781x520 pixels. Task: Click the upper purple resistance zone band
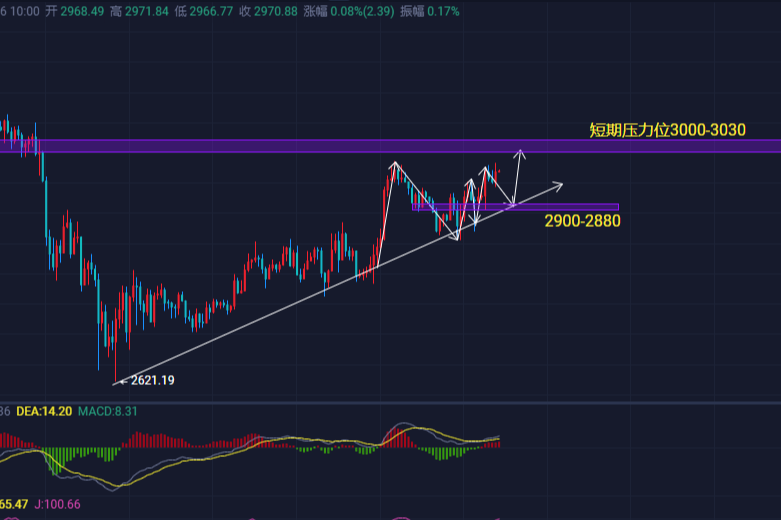tap(300, 146)
